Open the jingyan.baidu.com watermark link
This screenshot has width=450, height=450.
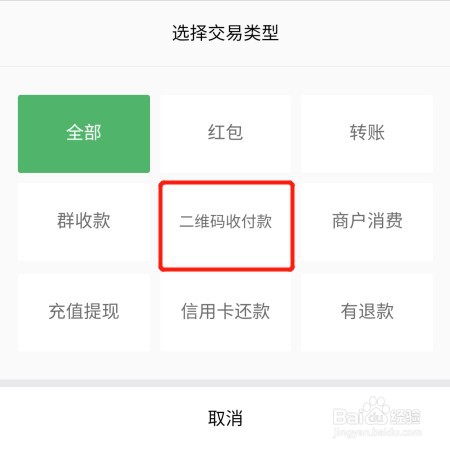377,432
